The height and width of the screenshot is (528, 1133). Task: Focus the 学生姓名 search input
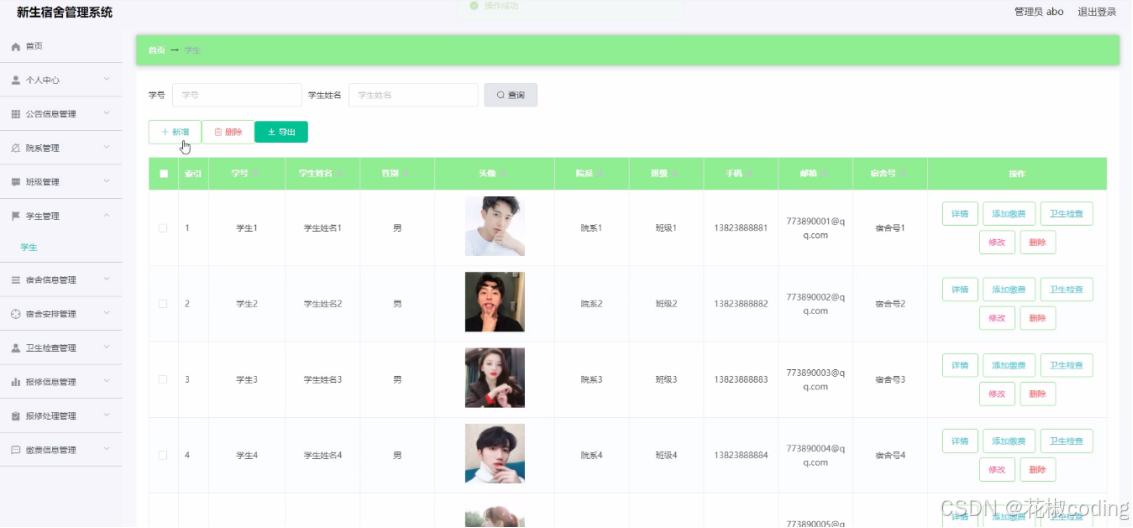pos(413,95)
